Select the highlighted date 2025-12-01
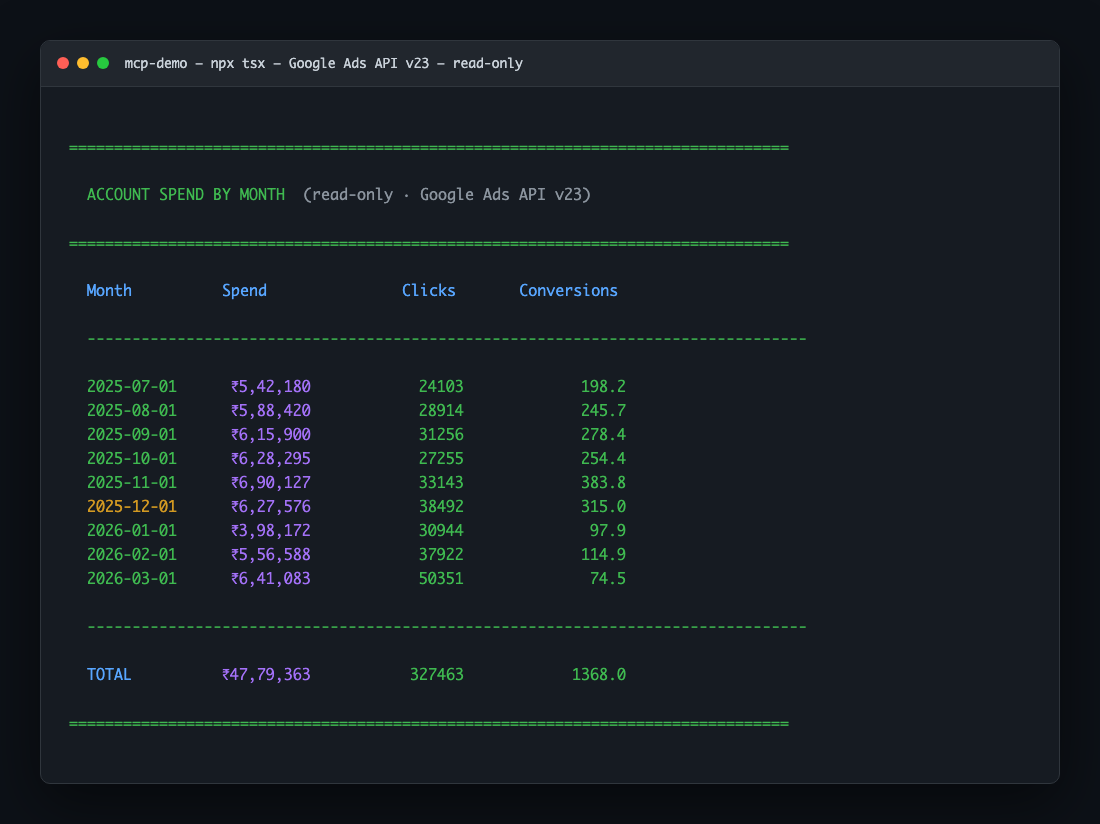The image size is (1100, 824). [132, 506]
